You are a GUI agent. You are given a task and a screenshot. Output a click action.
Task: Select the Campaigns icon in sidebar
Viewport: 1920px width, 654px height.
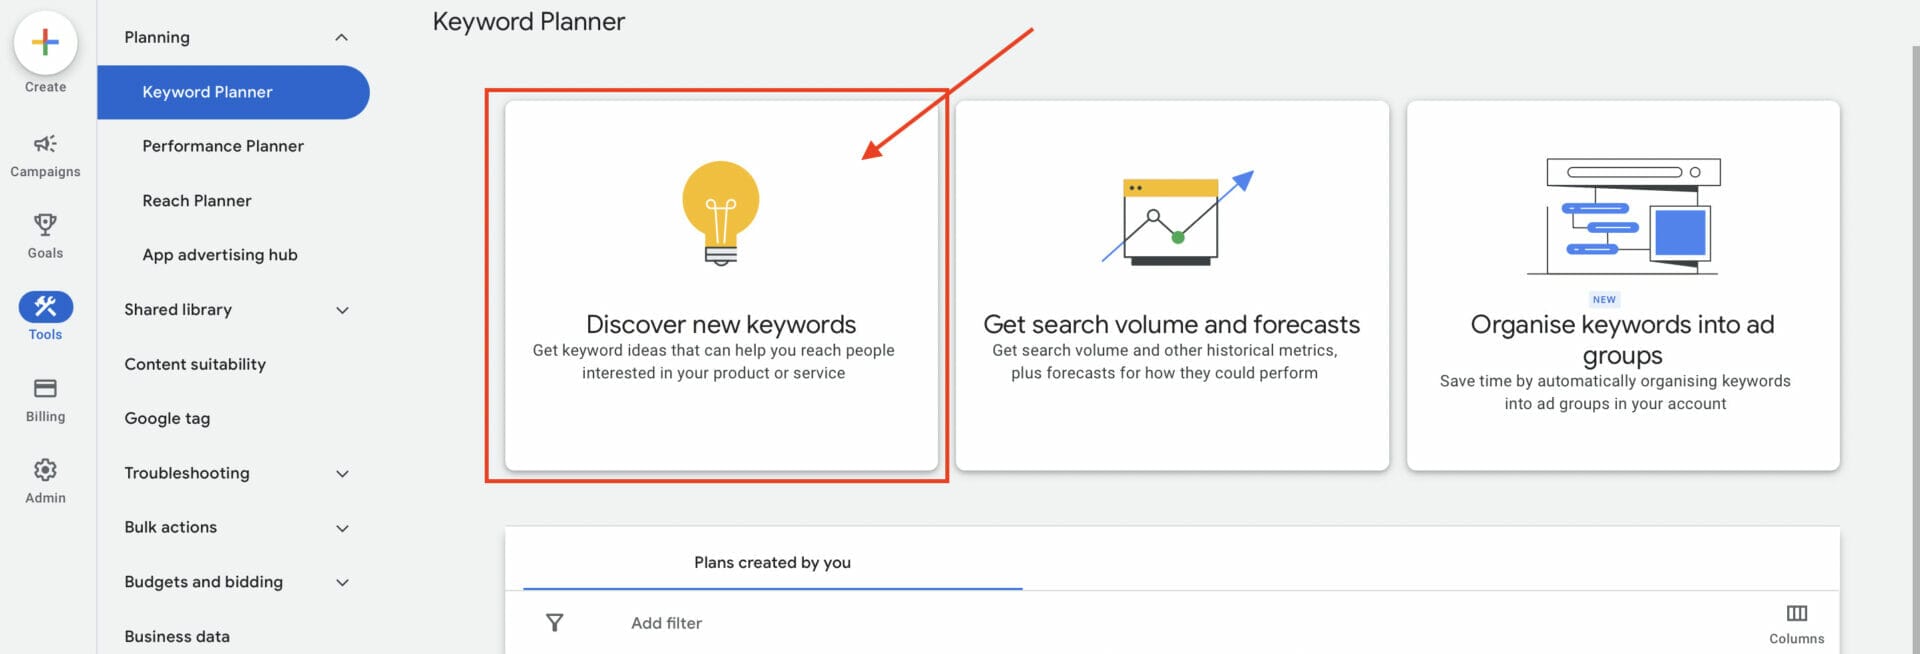coord(44,145)
